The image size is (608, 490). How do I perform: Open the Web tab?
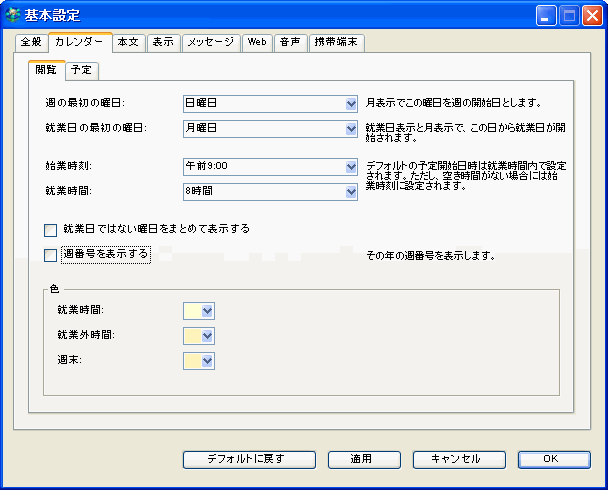pyautogui.click(x=257, y=43)
